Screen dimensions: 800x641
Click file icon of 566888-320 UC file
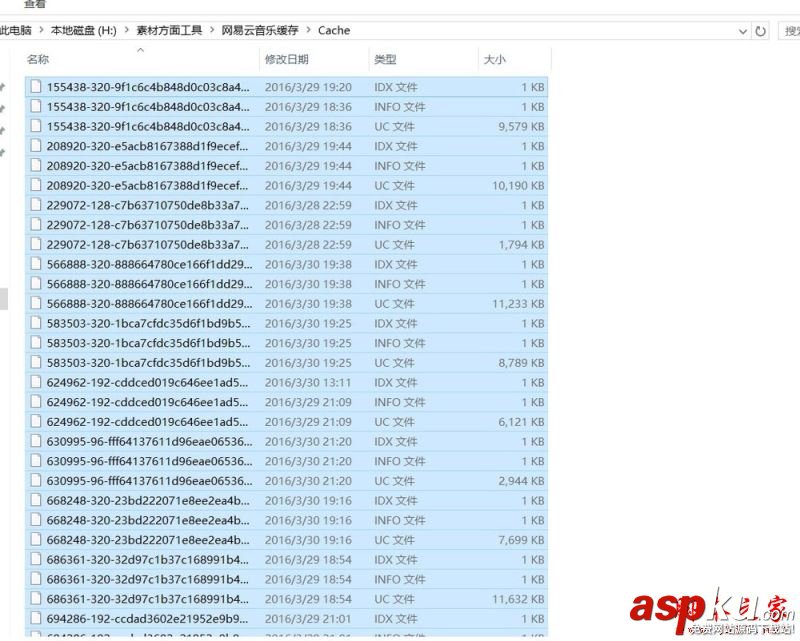click(x=36, y=303)
